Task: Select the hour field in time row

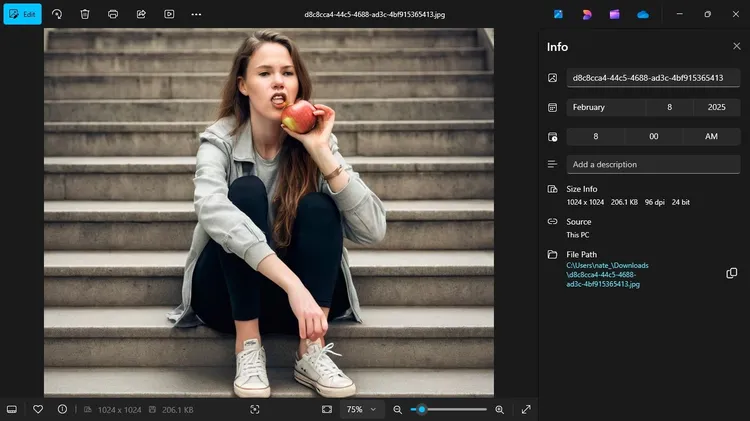Action: pos(596,136)
